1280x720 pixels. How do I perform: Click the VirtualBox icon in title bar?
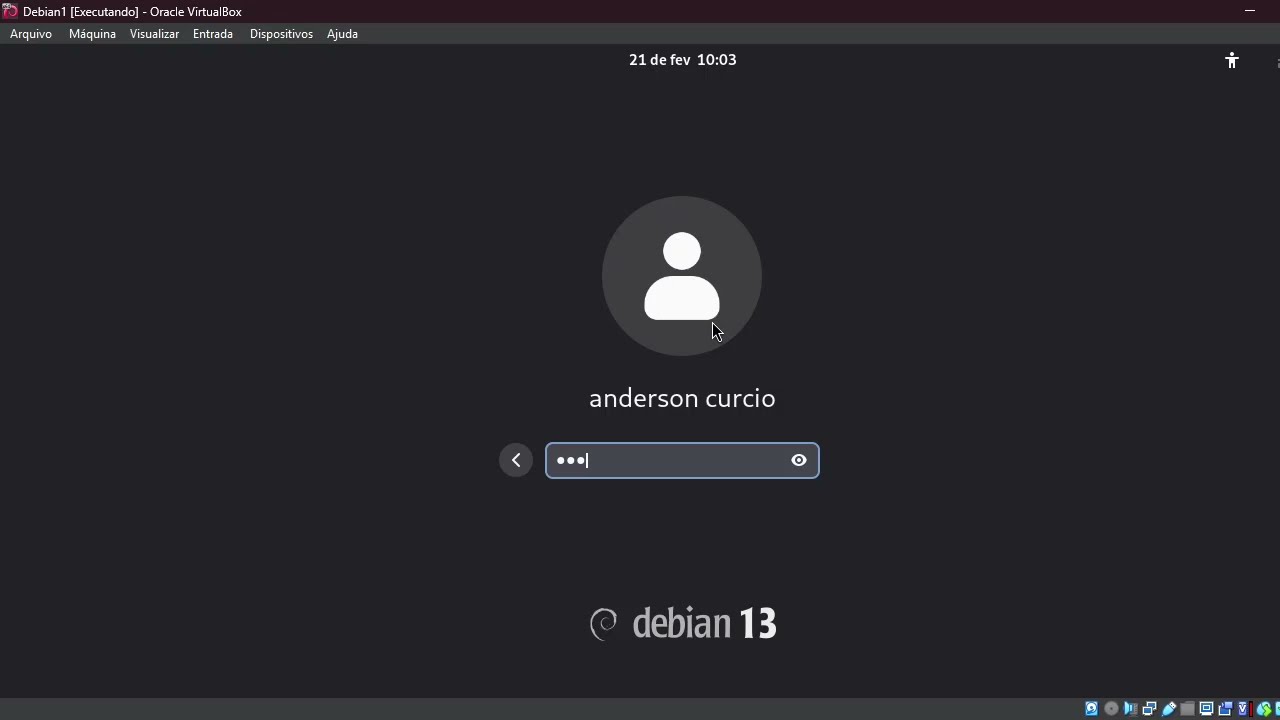[10, 11]
